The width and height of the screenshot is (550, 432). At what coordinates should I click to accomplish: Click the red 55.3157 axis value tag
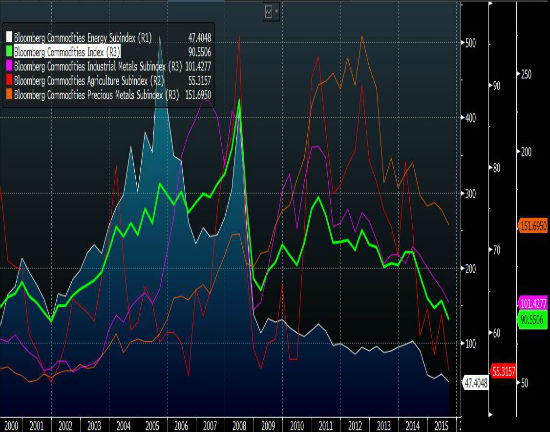pos(503,371)
